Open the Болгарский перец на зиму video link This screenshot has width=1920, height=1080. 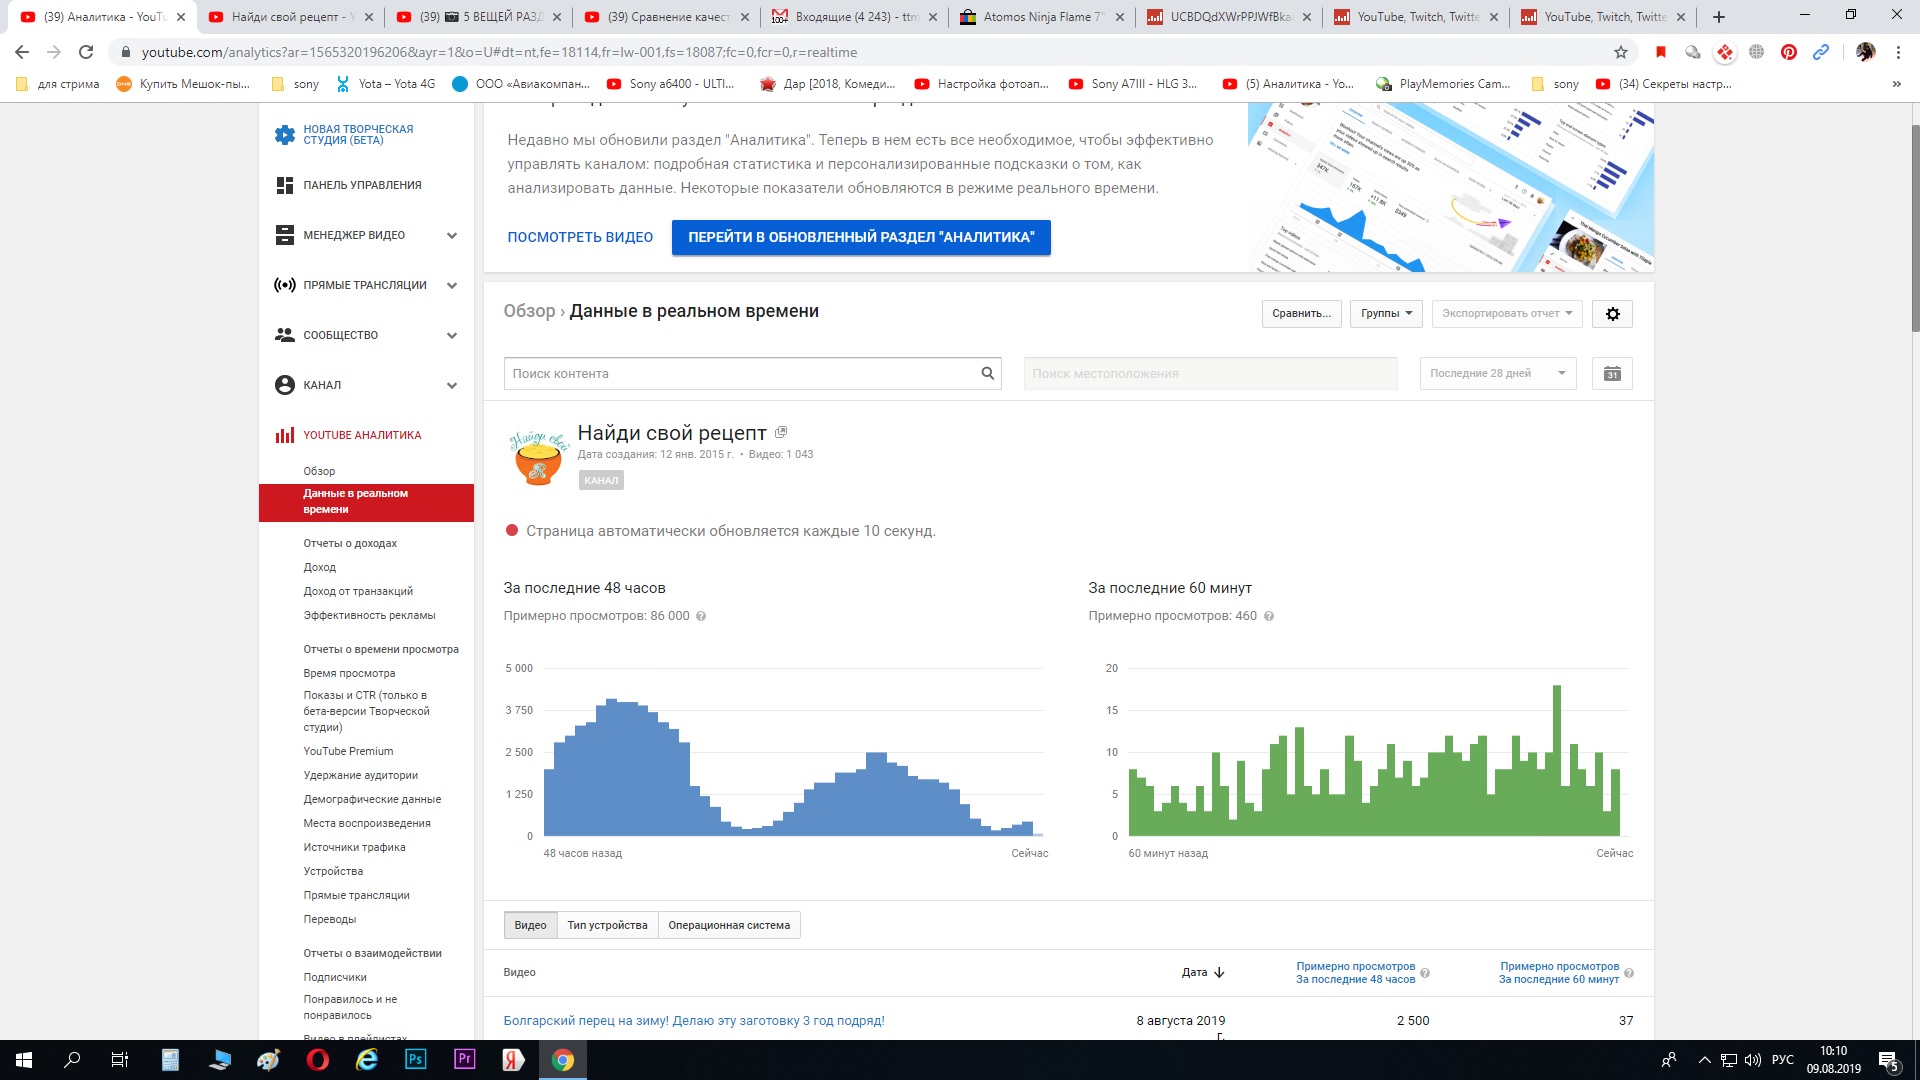pyautogui.click(x=694, y=1021)
